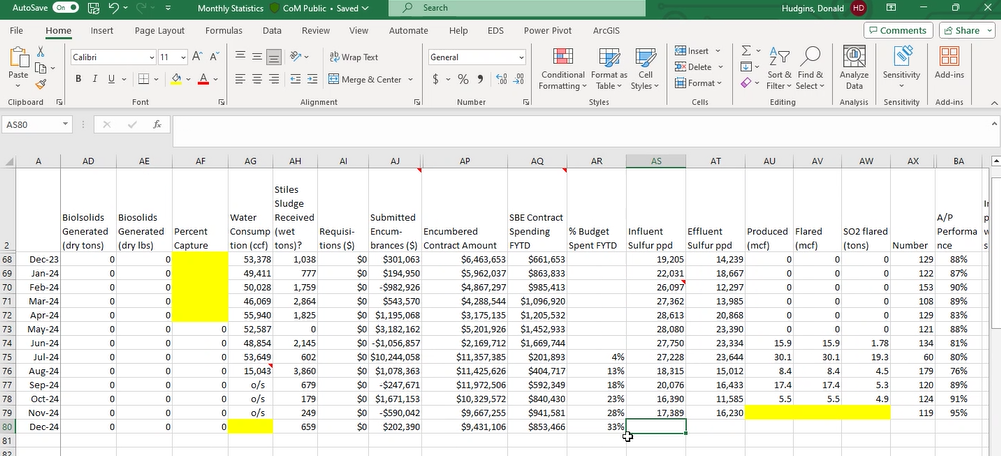The image size is (1001, 456).
Task: Click the Comments button
Action: pos(896,31)
